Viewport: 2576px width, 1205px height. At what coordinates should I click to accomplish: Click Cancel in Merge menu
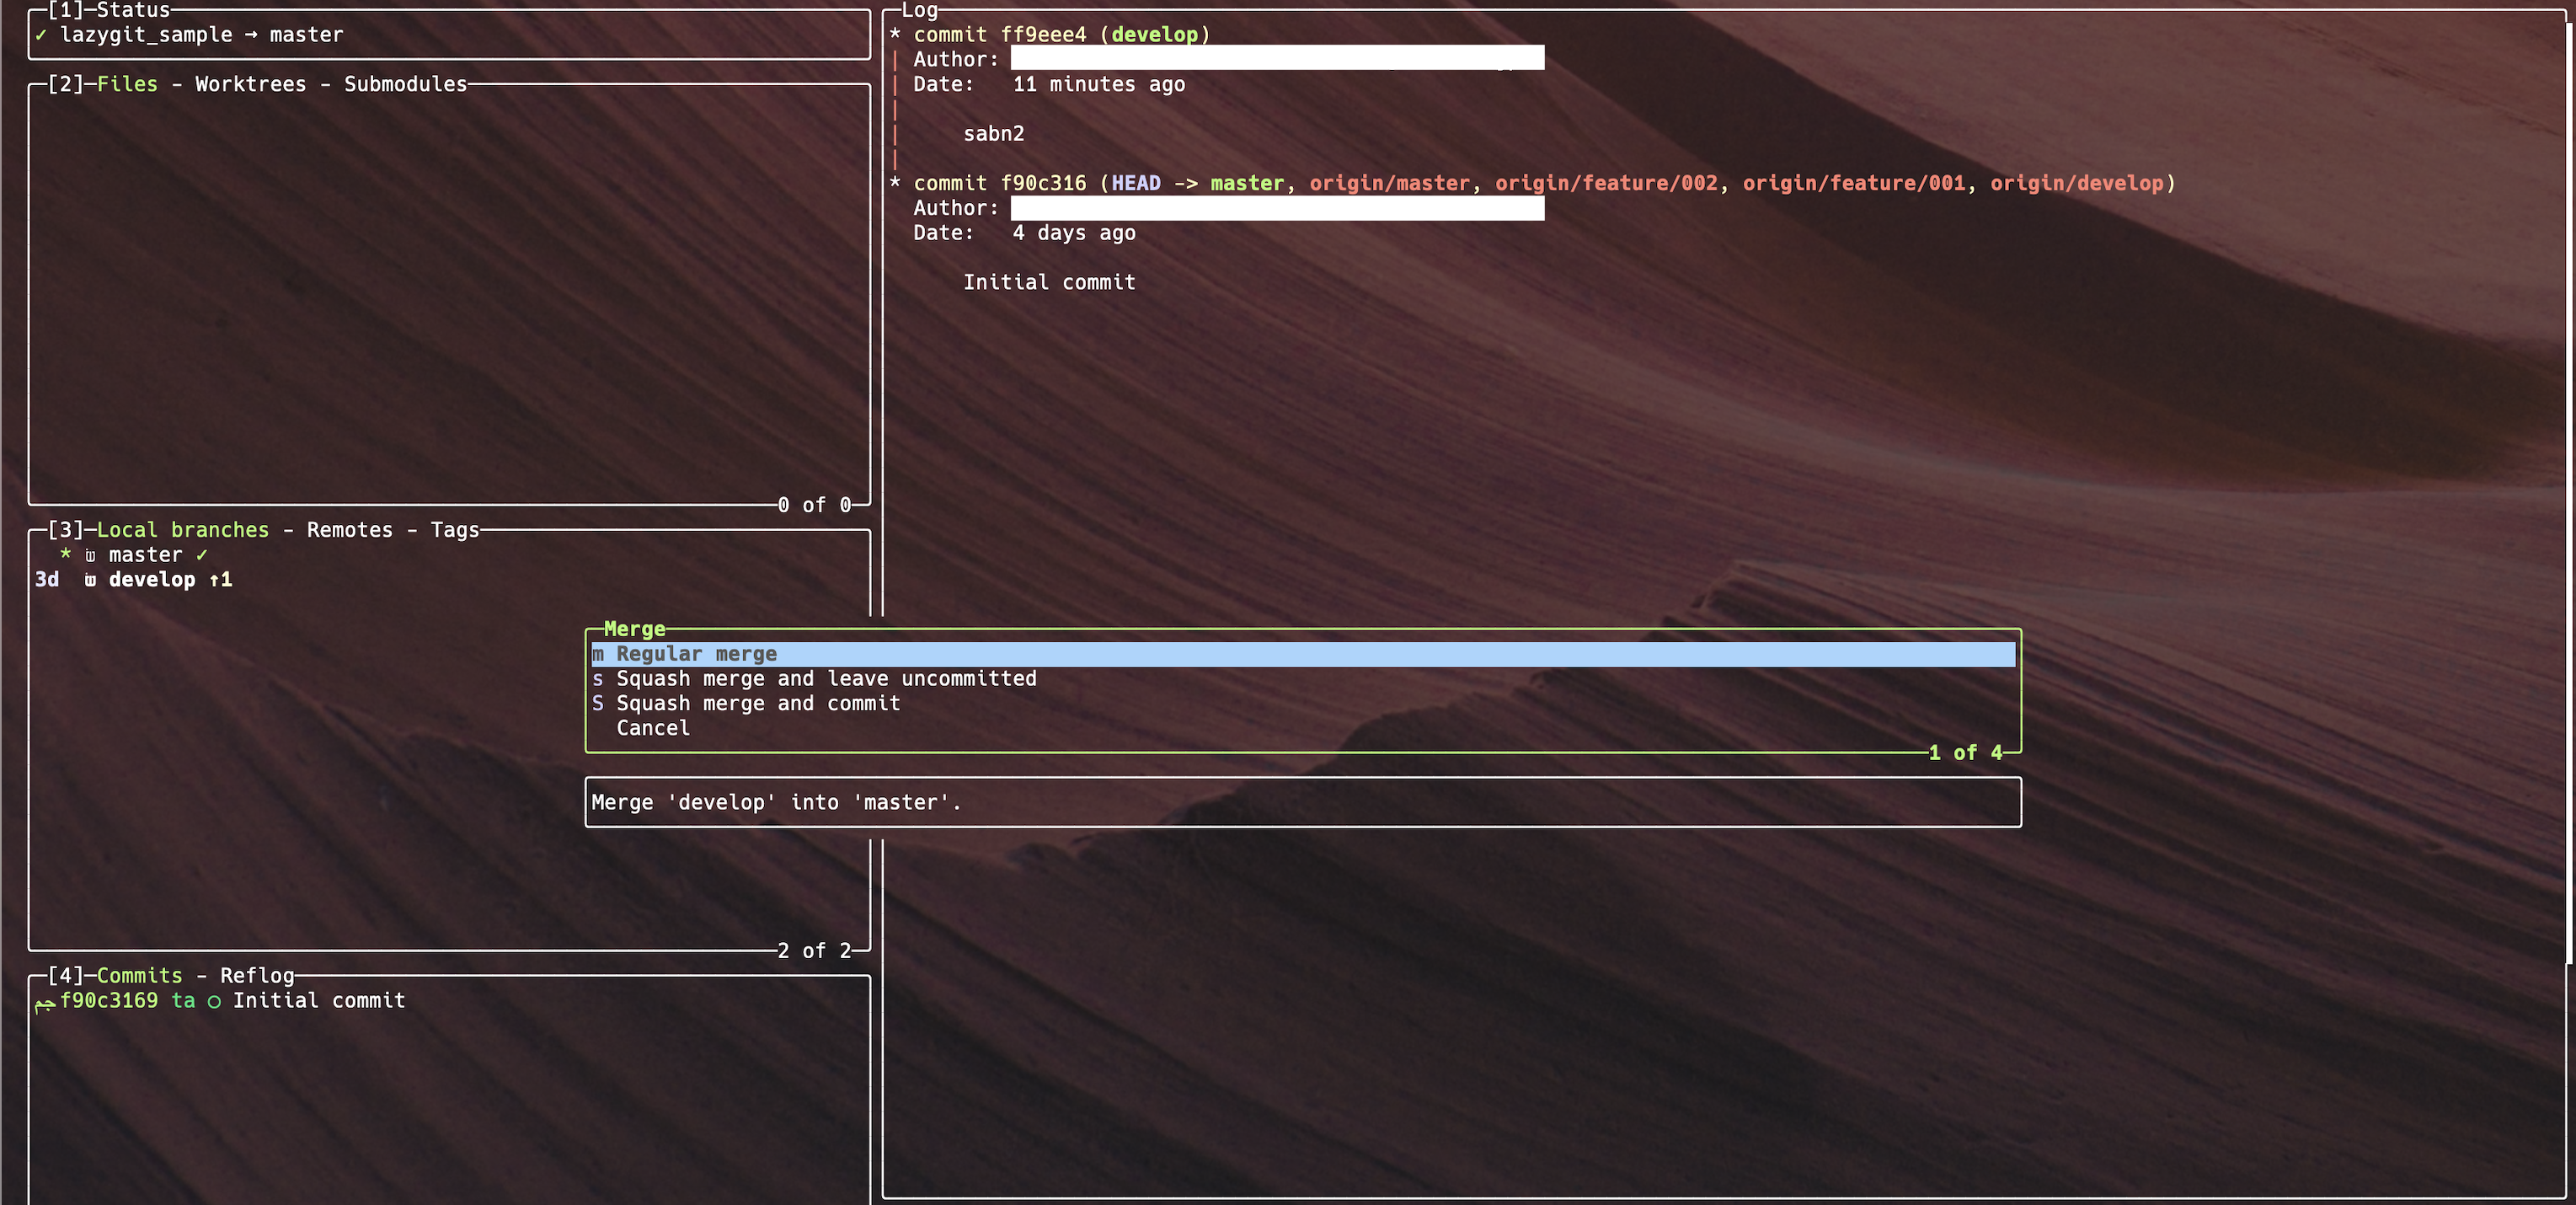click(x=653, y=729)
